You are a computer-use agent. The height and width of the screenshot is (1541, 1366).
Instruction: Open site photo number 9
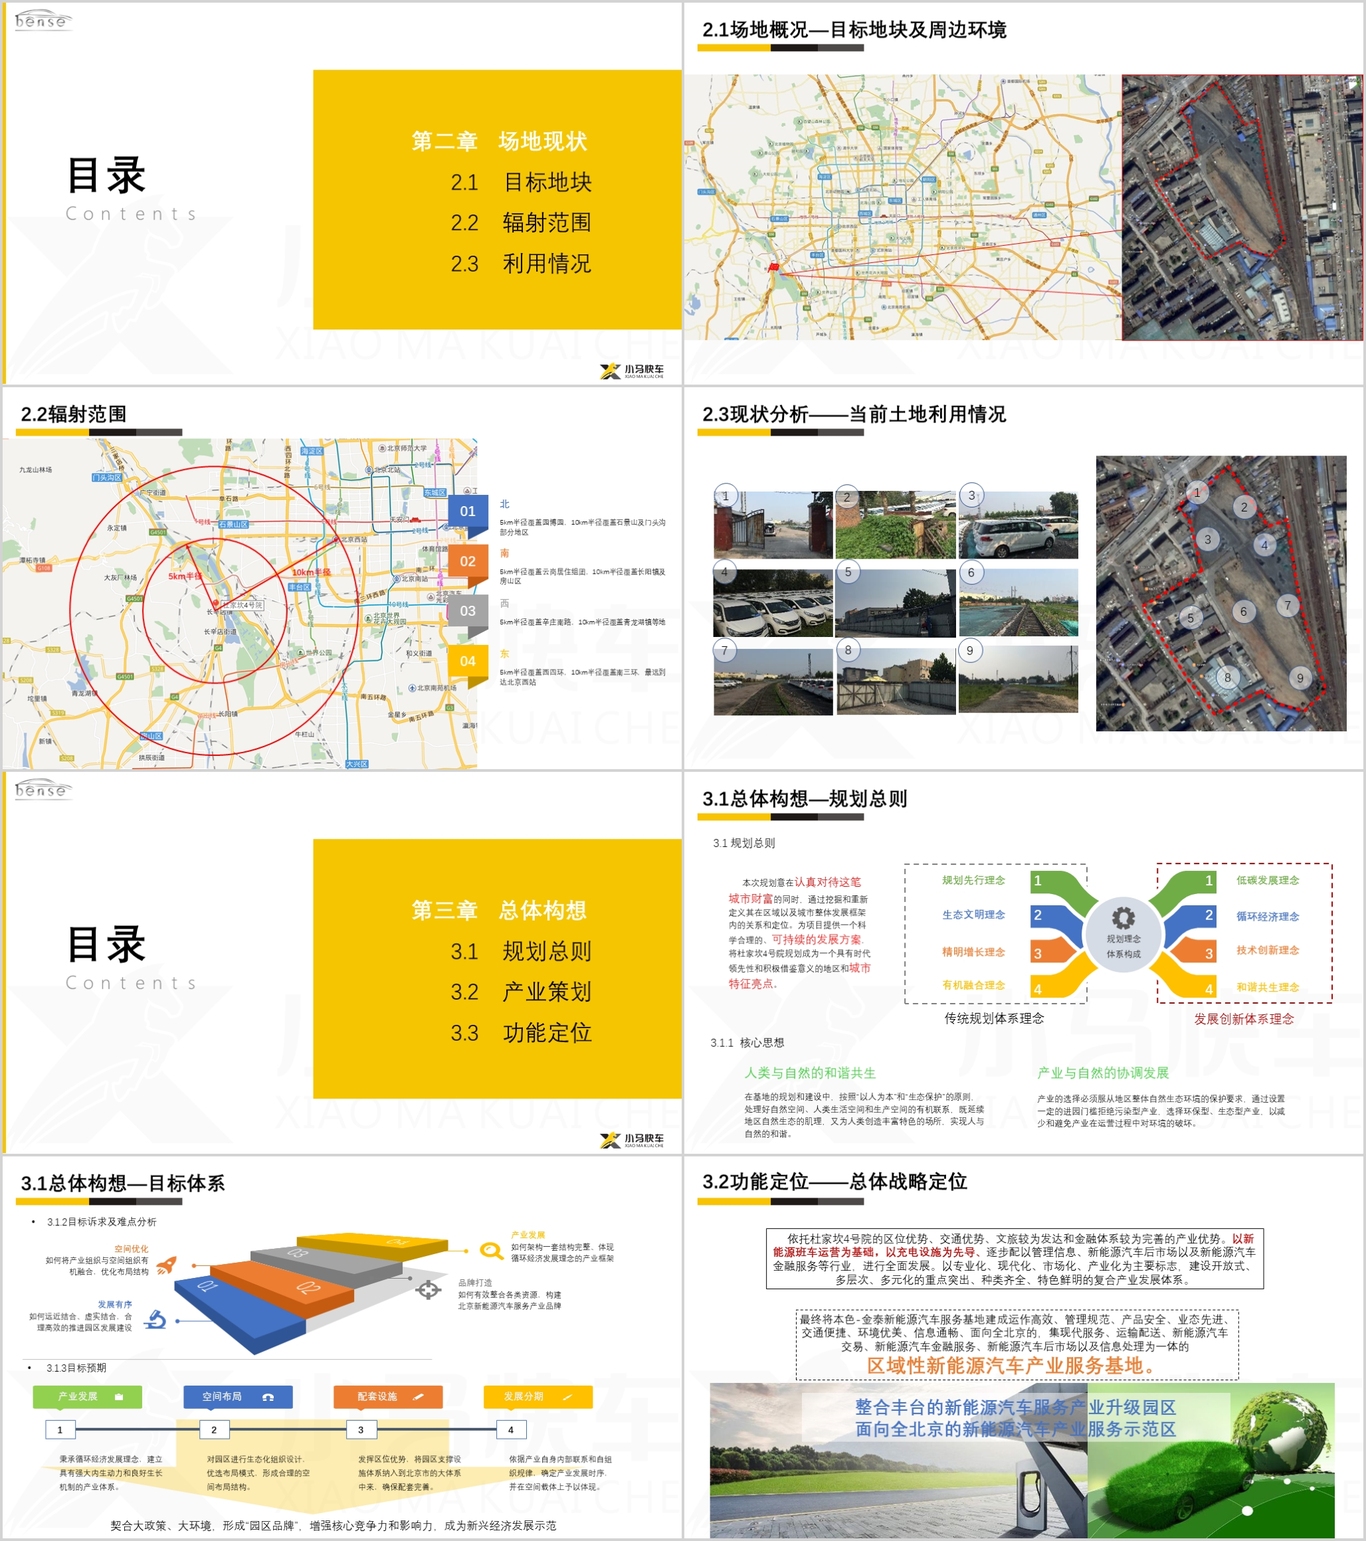pos(1018,680)
